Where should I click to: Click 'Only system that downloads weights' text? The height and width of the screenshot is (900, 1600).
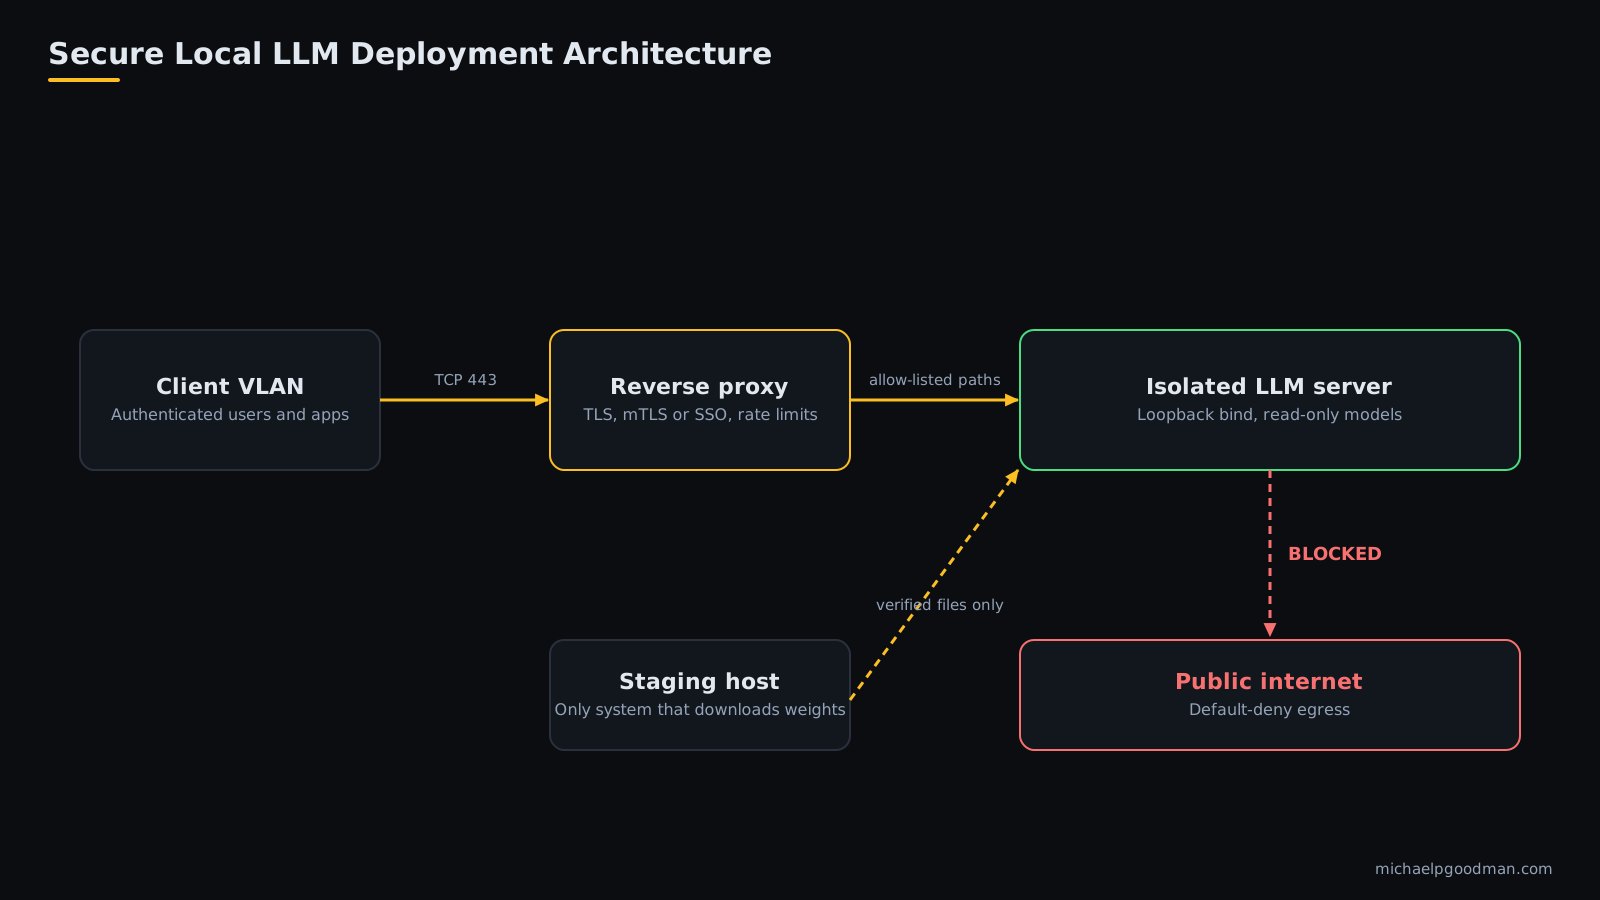700,710
